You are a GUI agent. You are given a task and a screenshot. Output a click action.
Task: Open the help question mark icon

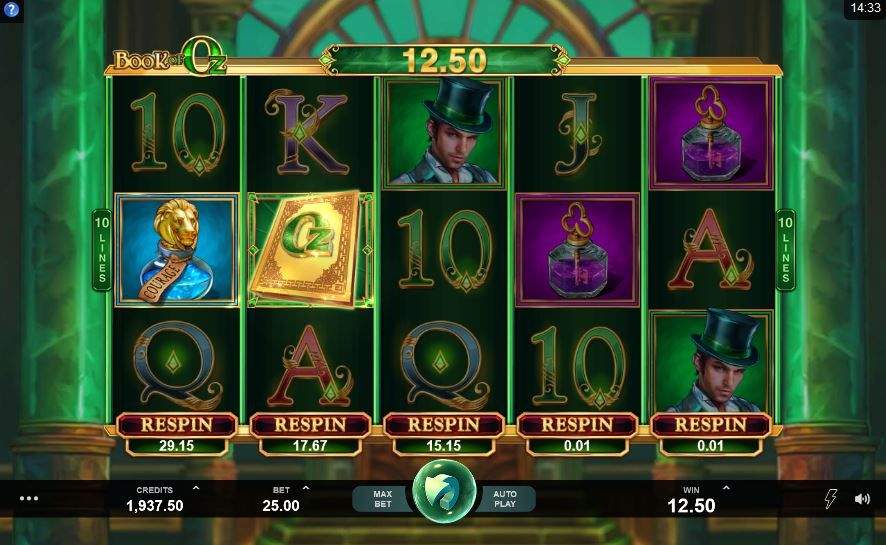[11, 10]
